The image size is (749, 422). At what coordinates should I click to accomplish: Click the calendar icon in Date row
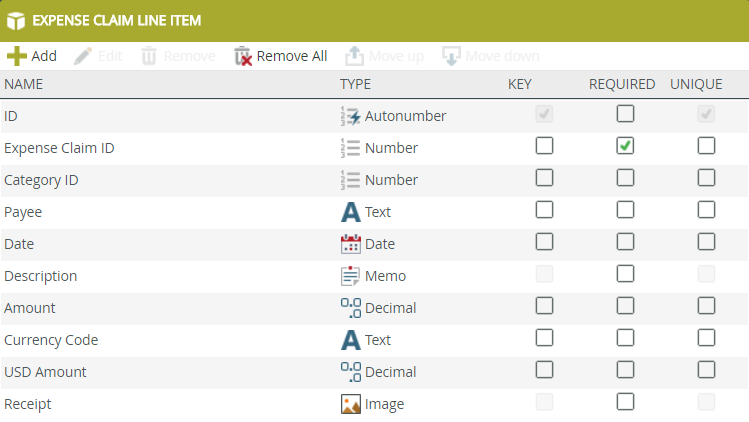[350, 244]
